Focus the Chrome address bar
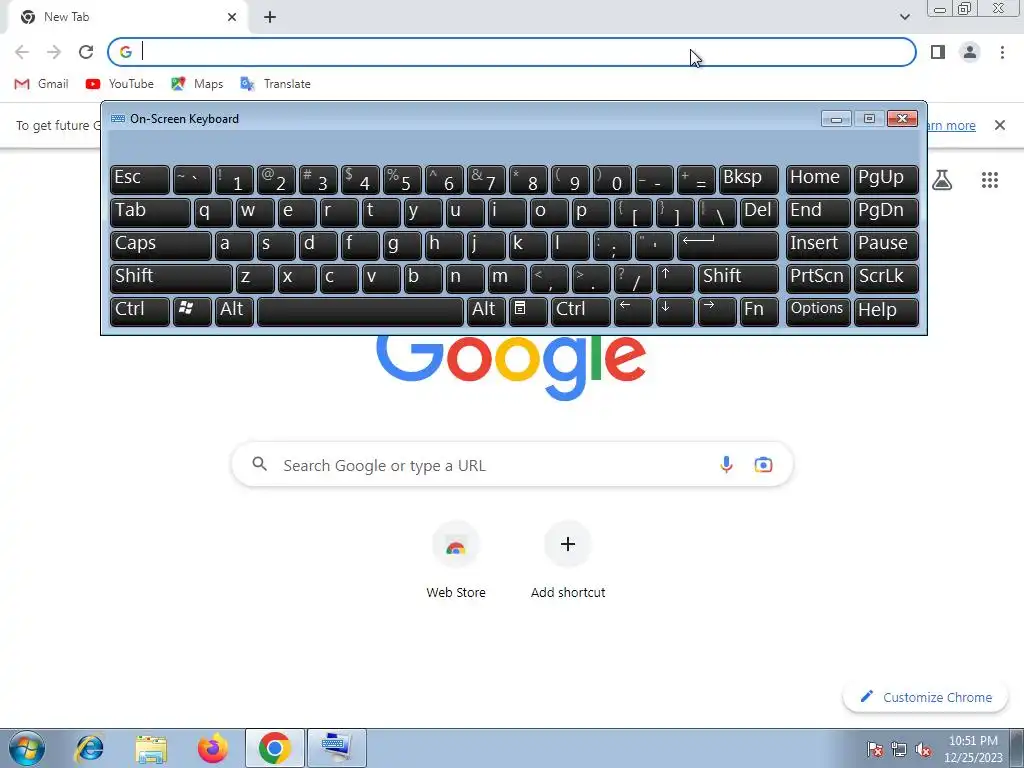Viewport: 1024px width, 768px height. pyautogui.click(x=512, y=52)
